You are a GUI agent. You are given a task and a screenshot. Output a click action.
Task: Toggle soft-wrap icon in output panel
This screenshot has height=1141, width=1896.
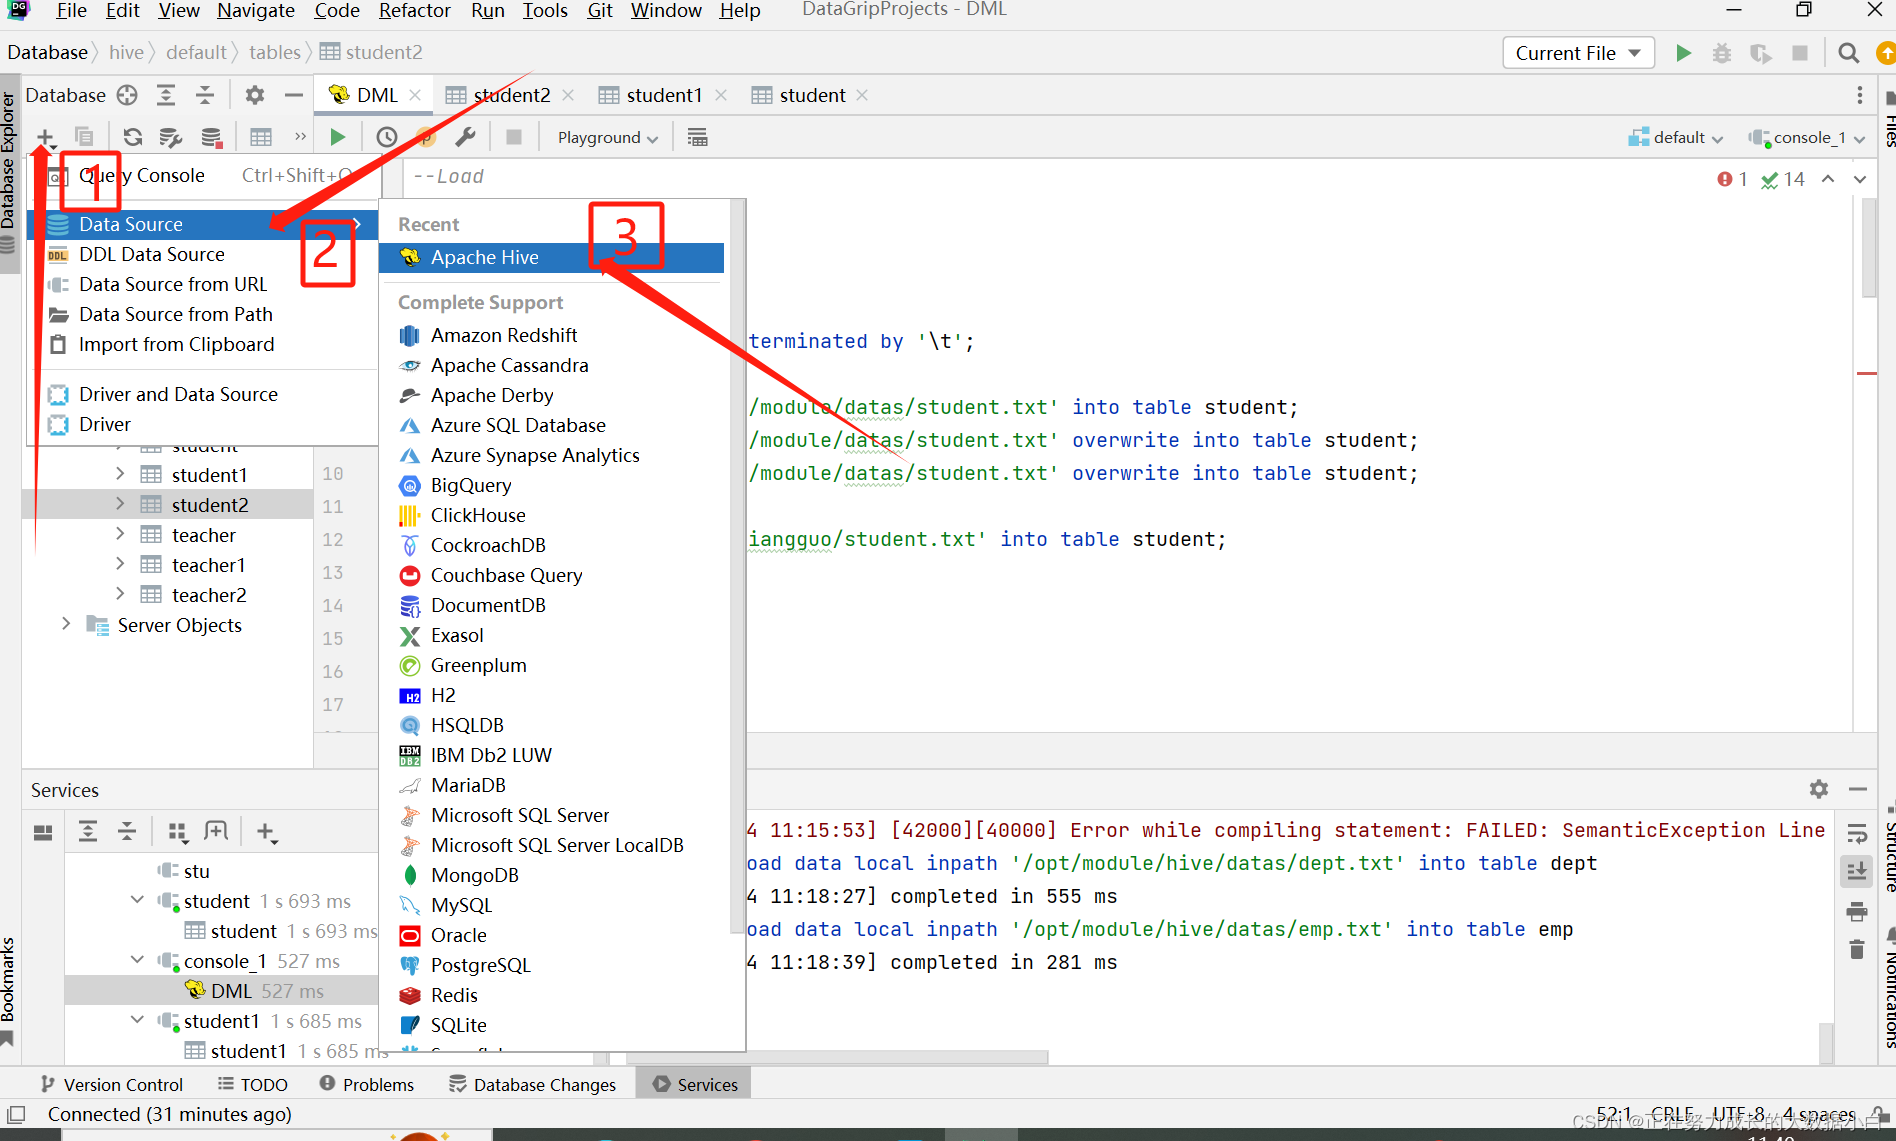click(x=1857, y=833)
